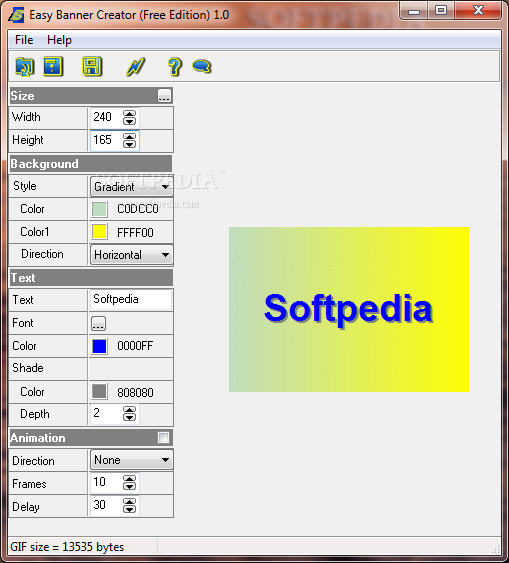Maximize the Easy Banner Creator window

tap(441, 10)
